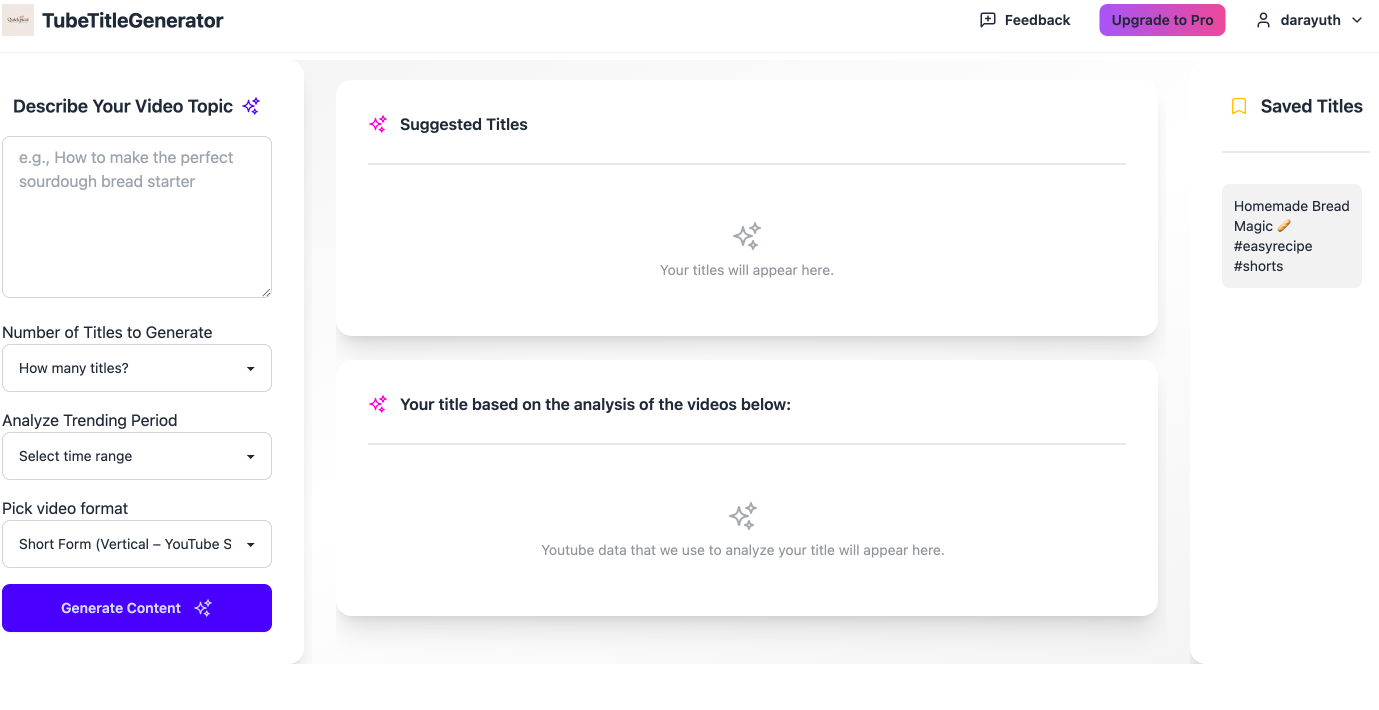Viewport: 1379px width, 710px height.
Task: Click the gray sparkle icon above Youtube data placeholder
Action: (743, 517)
